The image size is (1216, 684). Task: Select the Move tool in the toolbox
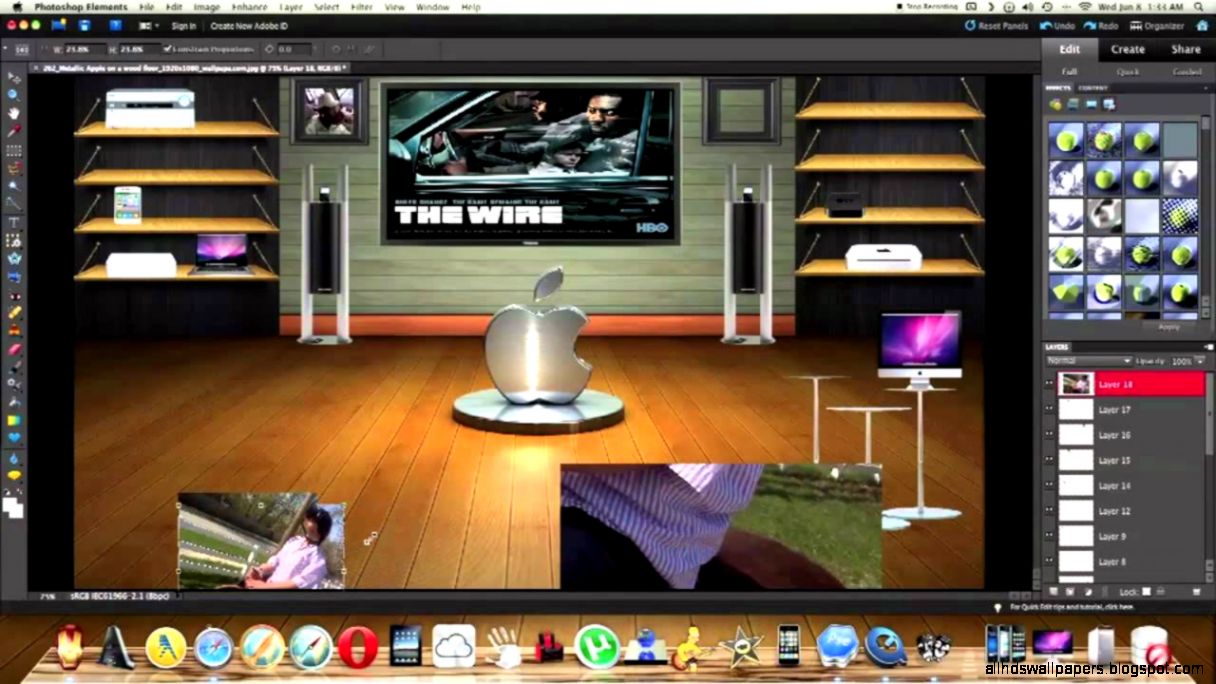point(14,77)
